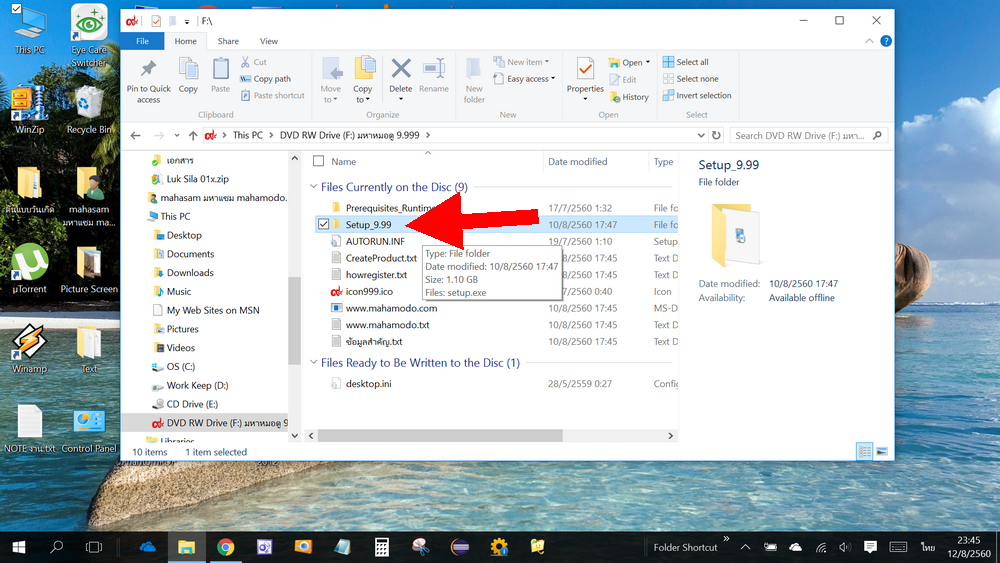Image resolution: width=1000 pixels, height=563 pixels.
Task: Click the Paste ribbon icon
Action: point(221,69)
